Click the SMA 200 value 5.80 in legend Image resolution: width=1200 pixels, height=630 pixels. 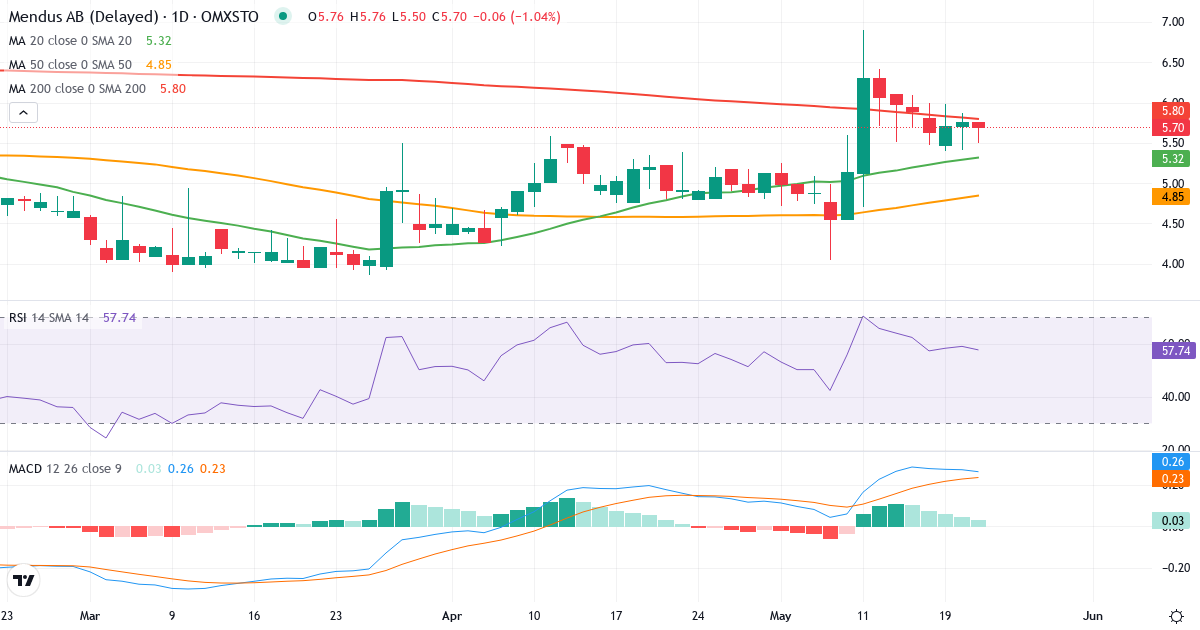point(172,89)
